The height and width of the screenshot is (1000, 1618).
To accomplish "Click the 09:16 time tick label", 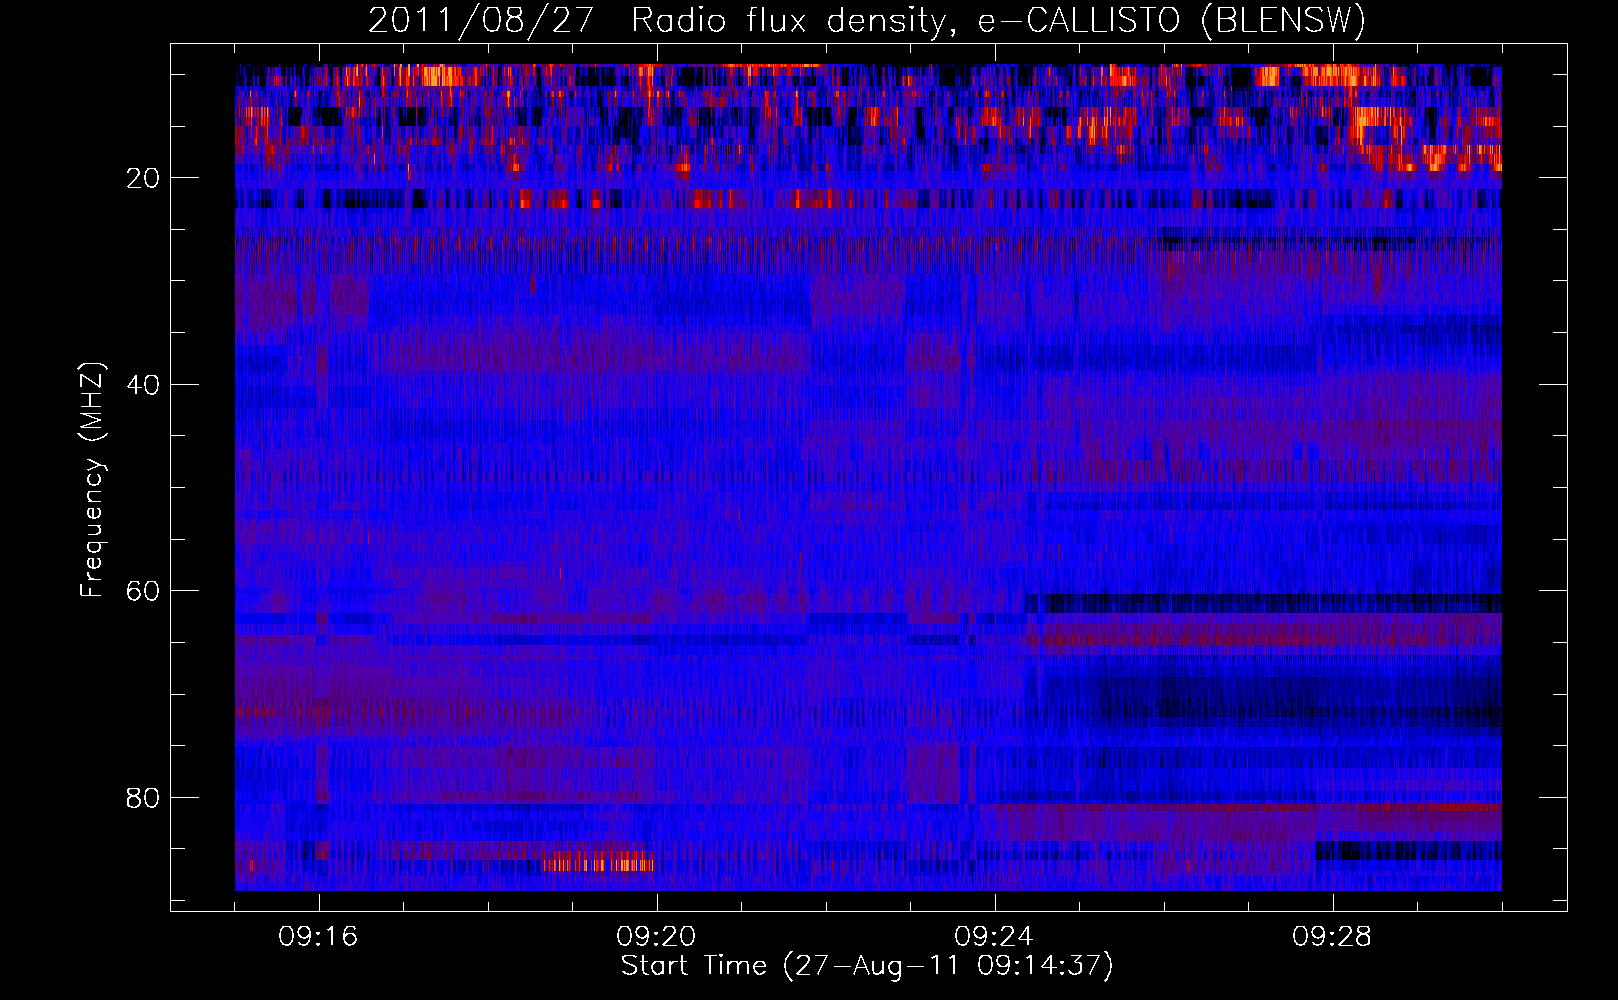I will (318, 937).
